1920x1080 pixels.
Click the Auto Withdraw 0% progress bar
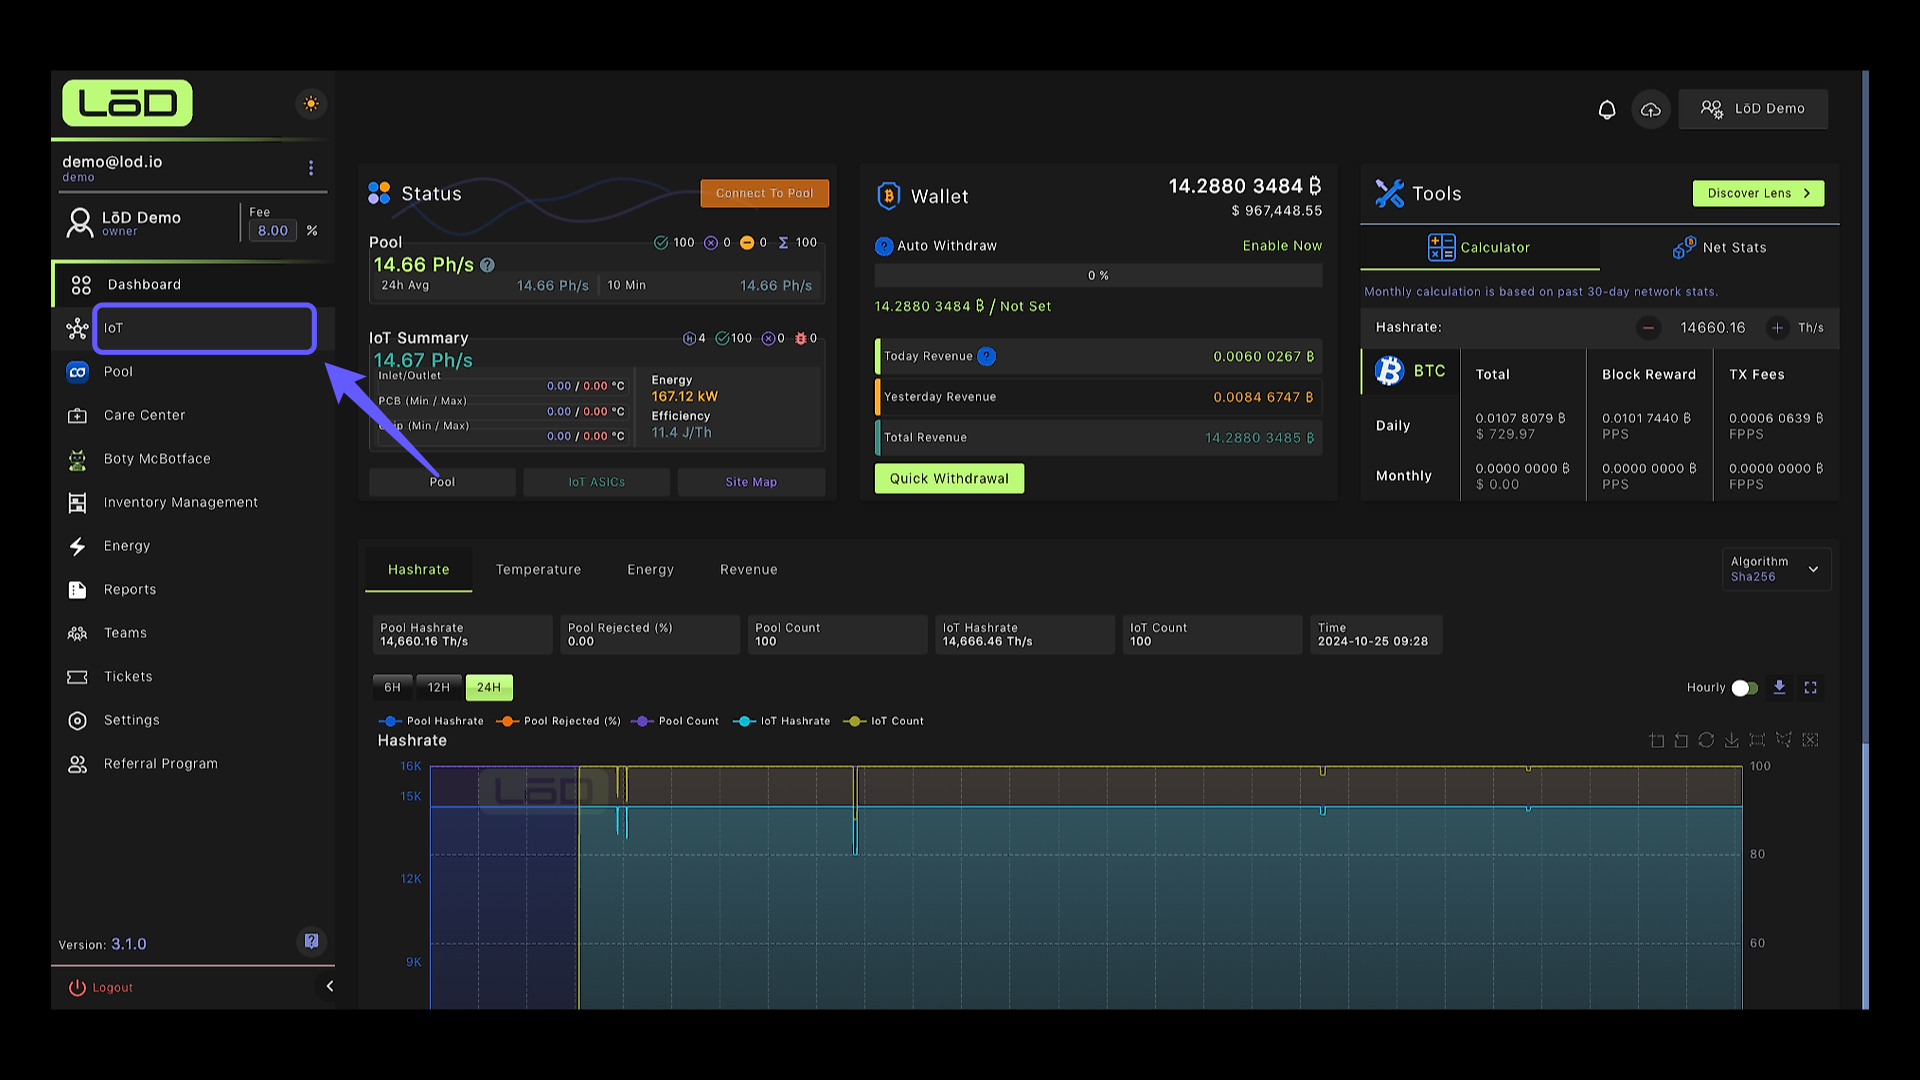point(1098,276)
